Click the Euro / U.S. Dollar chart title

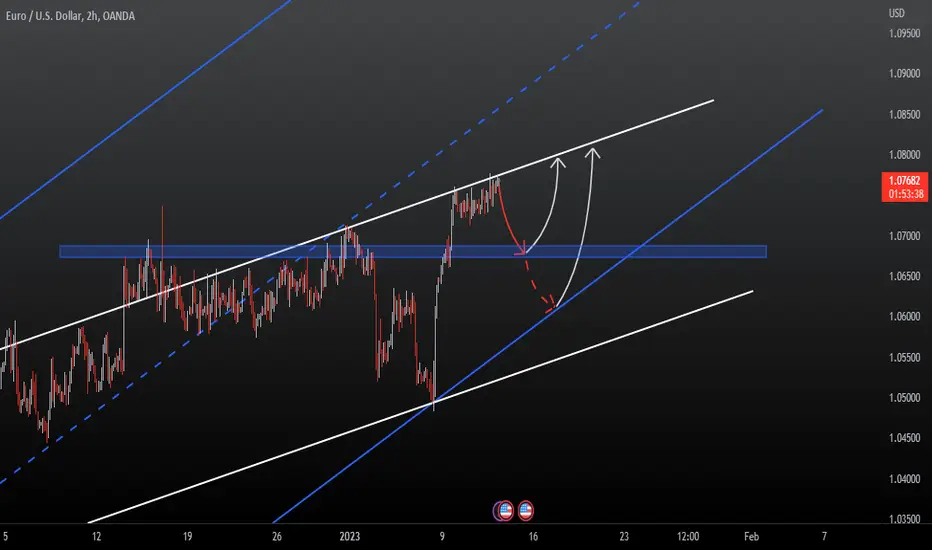pyautogui.click(x=70, y=16)
